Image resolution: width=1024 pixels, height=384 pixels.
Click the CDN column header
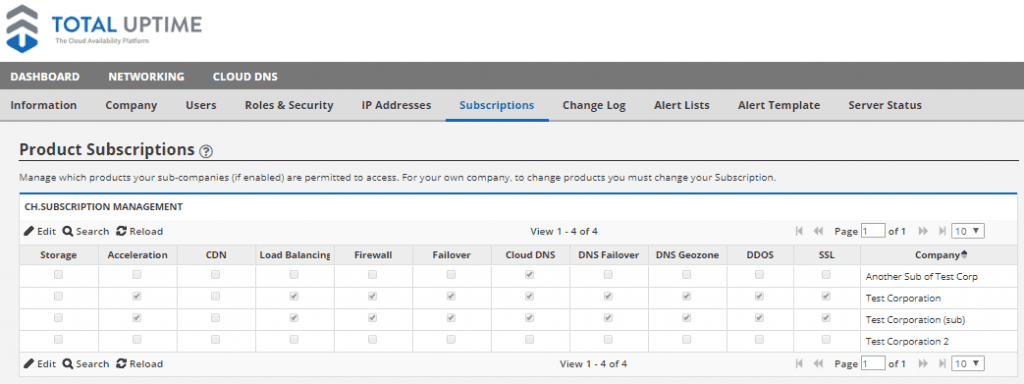216,255
